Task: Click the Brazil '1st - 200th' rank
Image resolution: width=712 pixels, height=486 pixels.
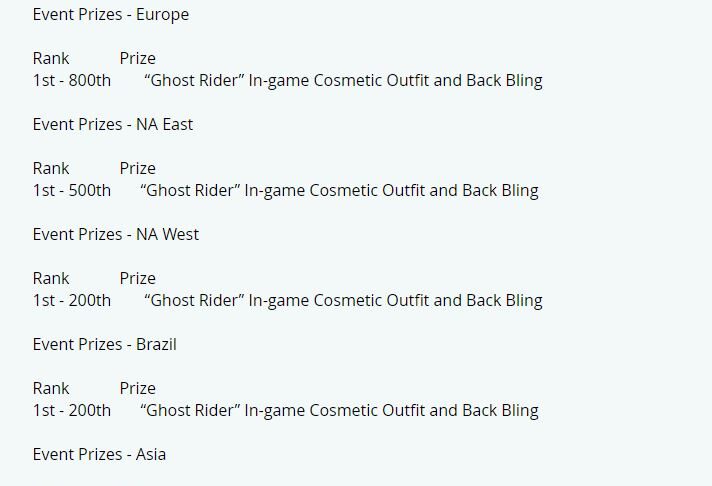Action: 72,410
